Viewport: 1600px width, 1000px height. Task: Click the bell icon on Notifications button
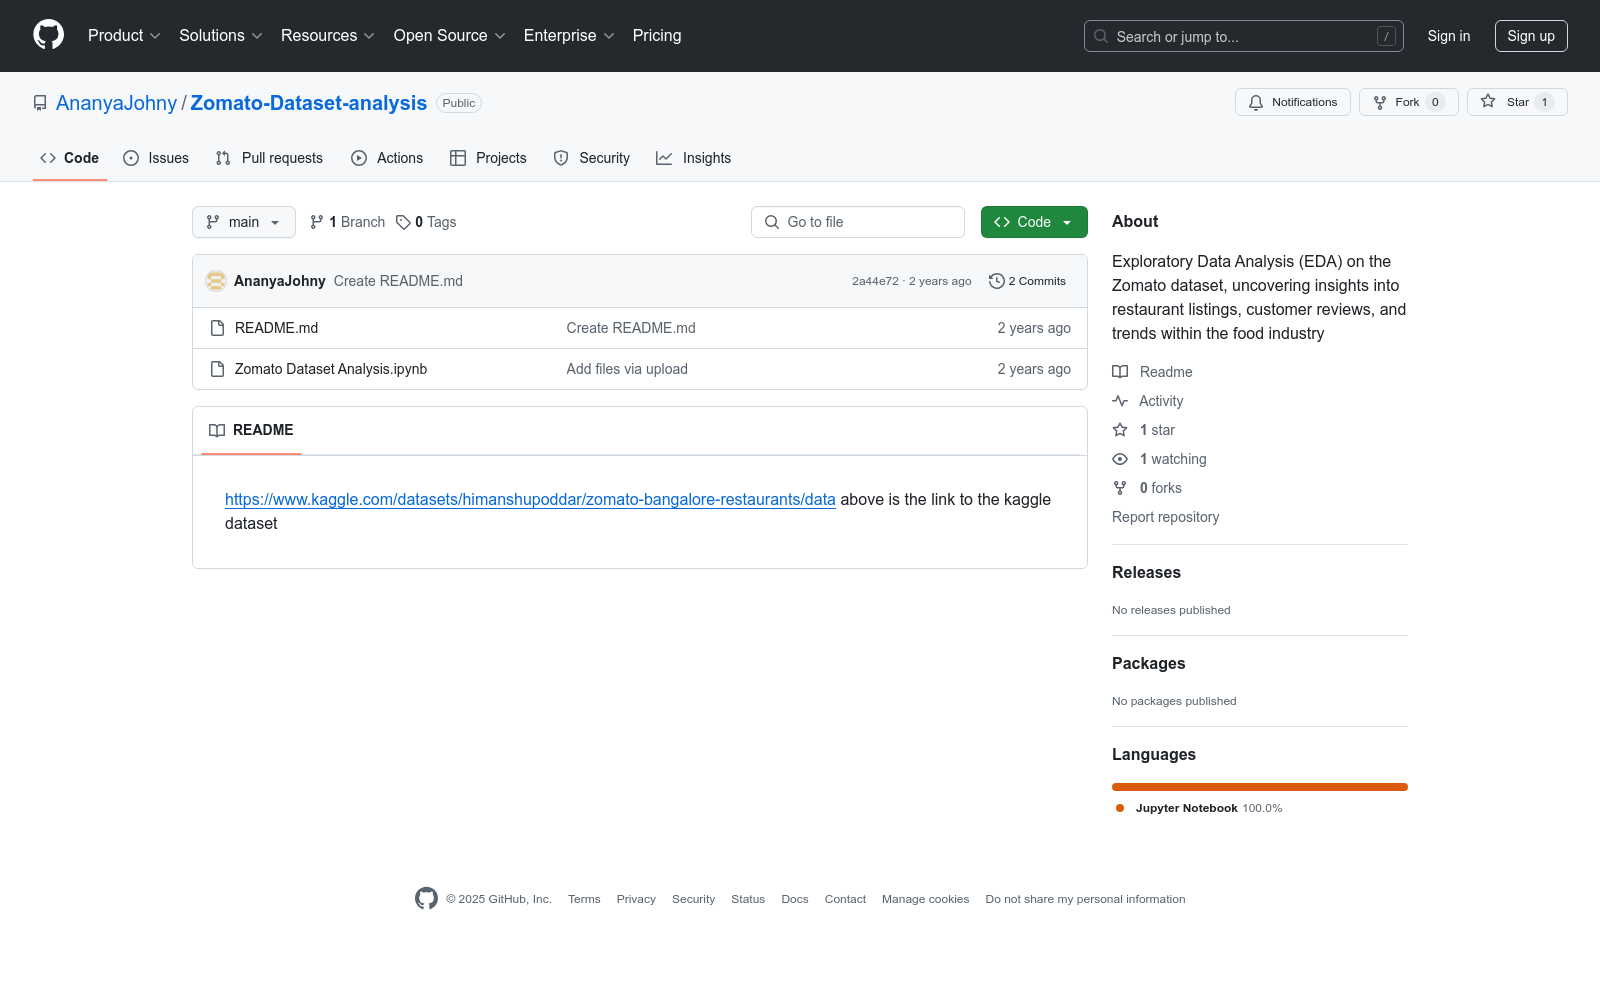[x=1256, y=102]
